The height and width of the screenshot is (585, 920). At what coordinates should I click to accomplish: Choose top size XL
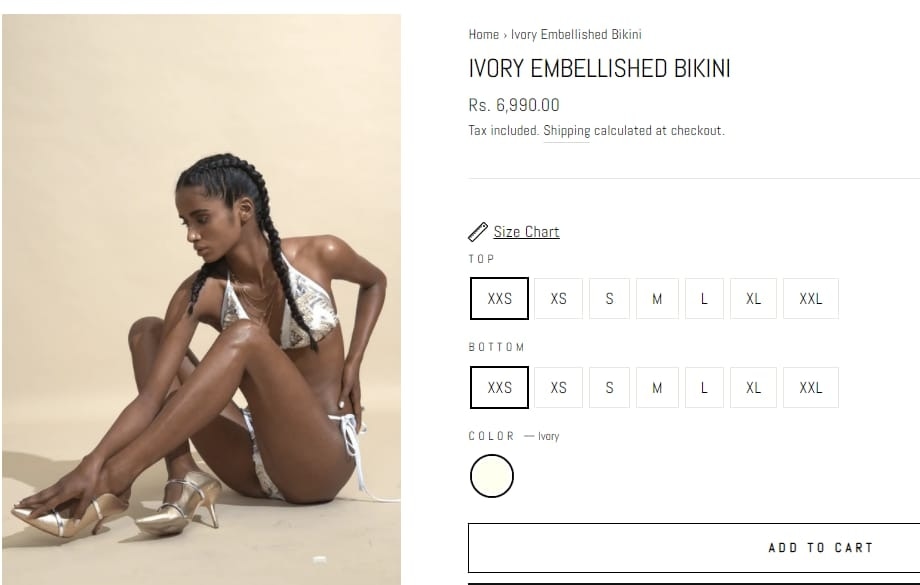753,299
